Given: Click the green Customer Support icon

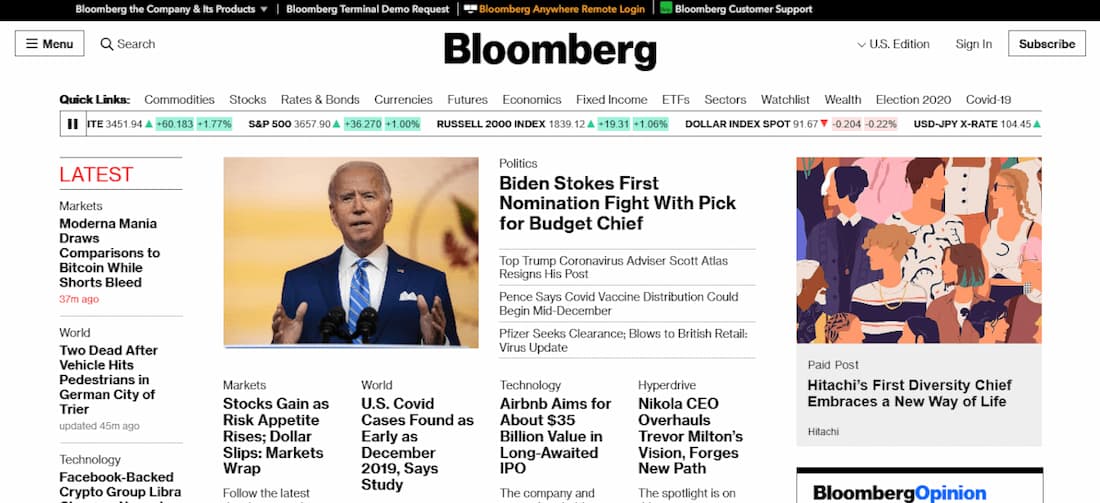Looking at the screenshot, I should click(666, 9).
